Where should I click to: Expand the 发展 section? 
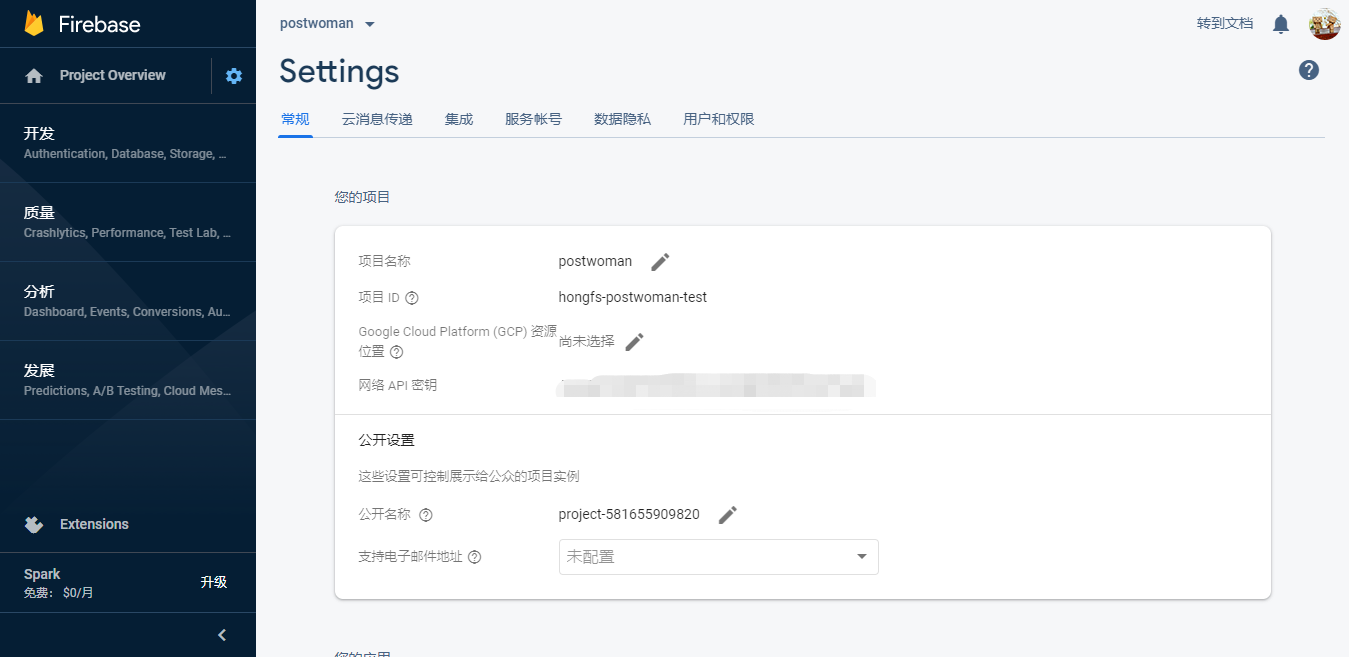tap(128, 380)
